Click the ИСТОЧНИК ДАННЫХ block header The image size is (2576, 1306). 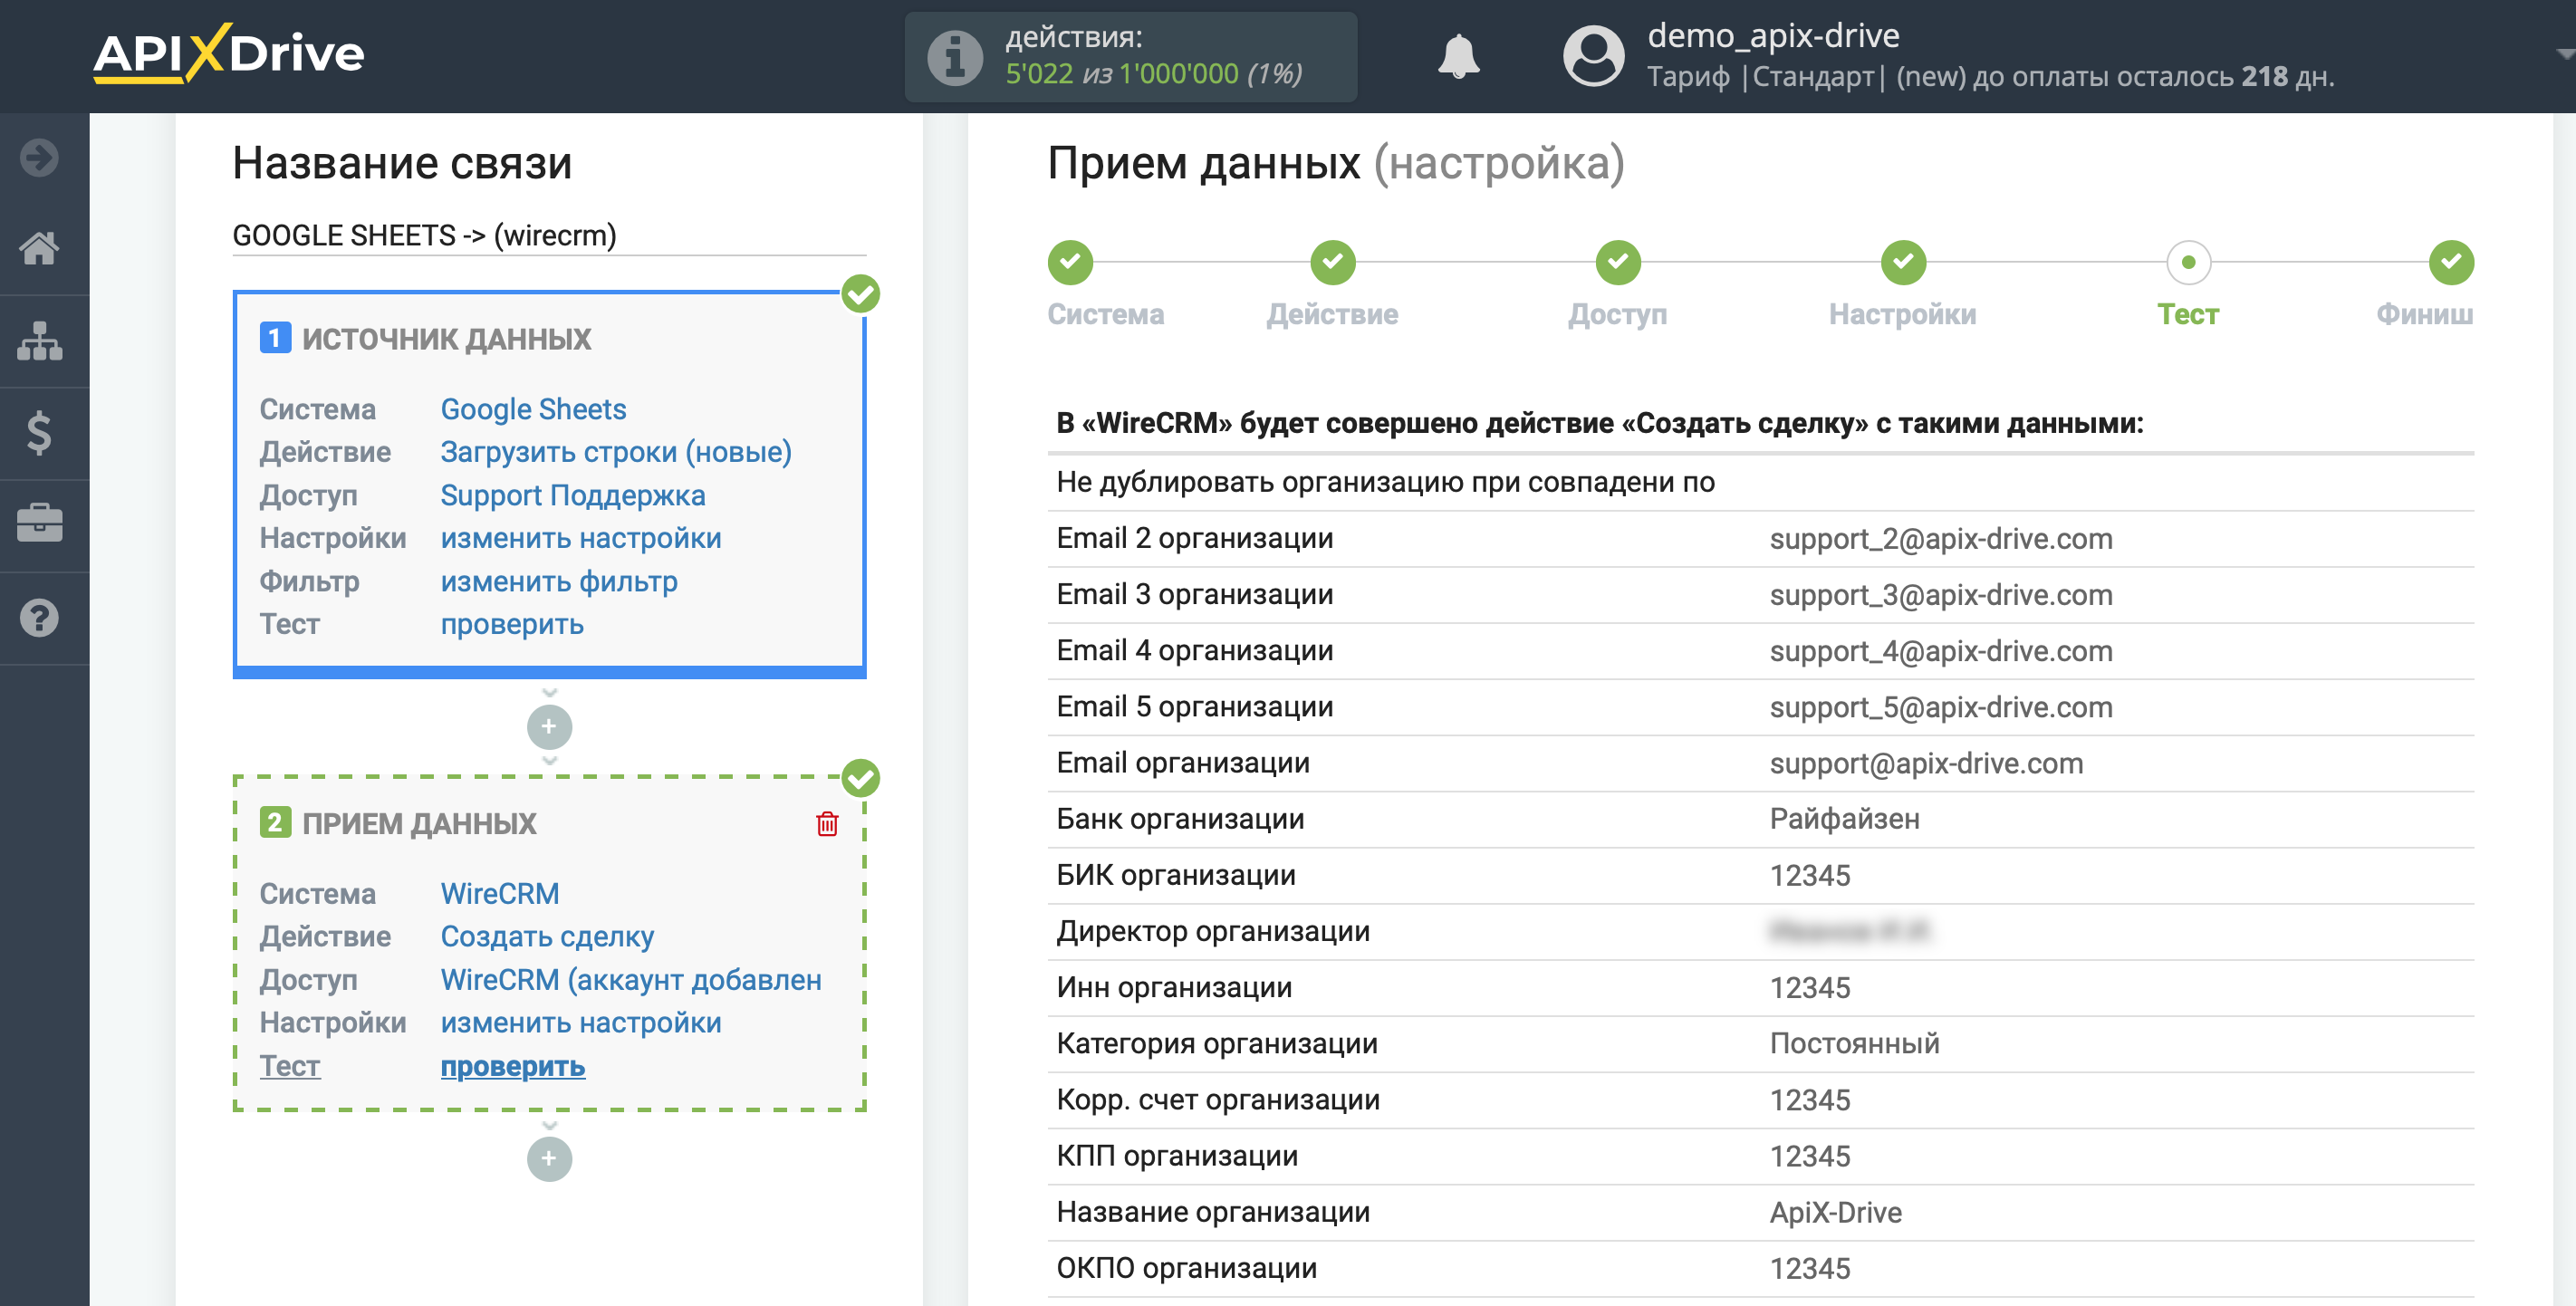pos(446,339)
